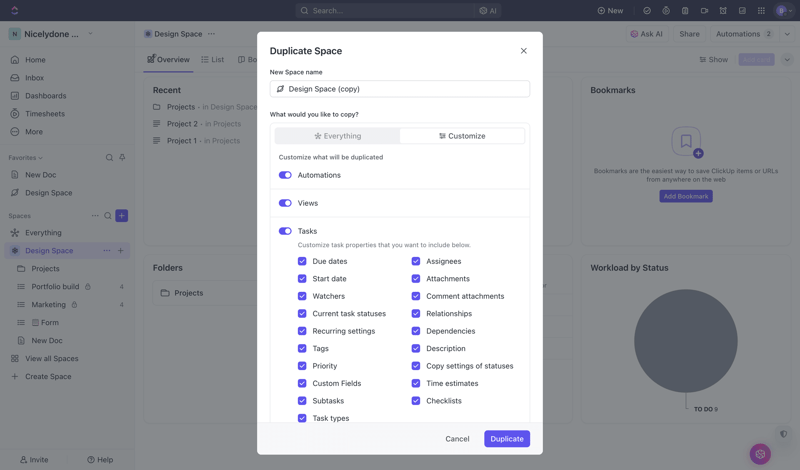Click Help at bottom of sidebar
Viewport: 800px width, 470px height.
[x=100, y=460]
